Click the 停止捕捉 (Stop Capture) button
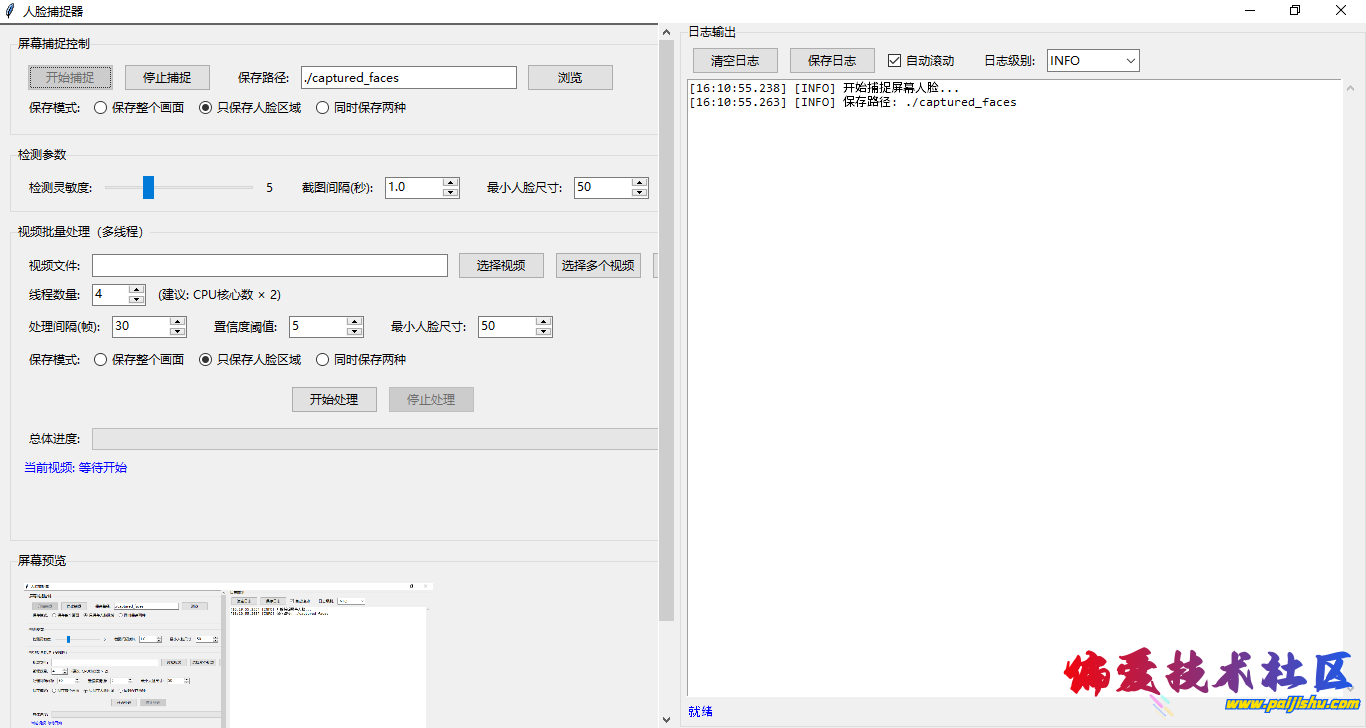The height and width of the screenshot is (728, 1366). pyautogui.click(x=167, y=77)
